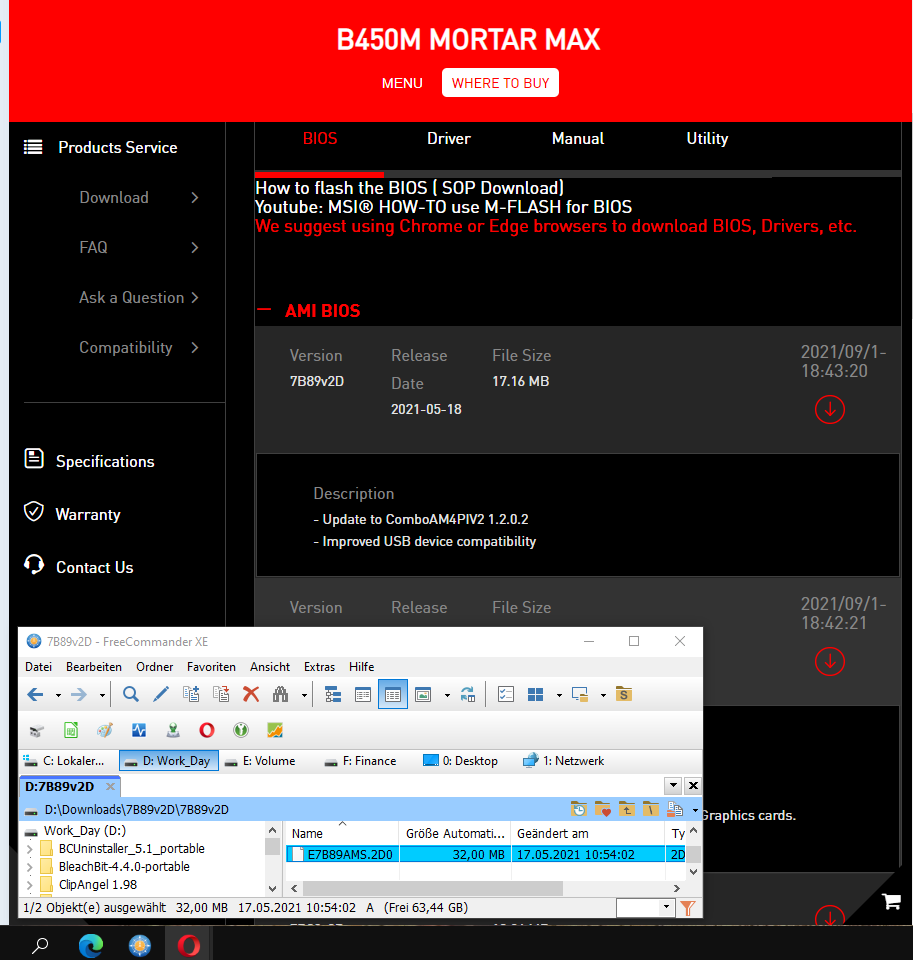This screenshot has width=913, height=960.
Task: Select the file E7B89AMS.2D0
Action: coord(350,855)
